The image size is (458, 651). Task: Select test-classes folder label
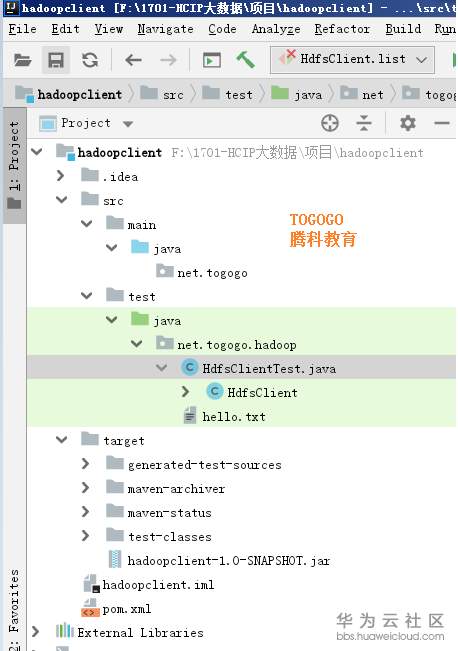tap(170, 537)
